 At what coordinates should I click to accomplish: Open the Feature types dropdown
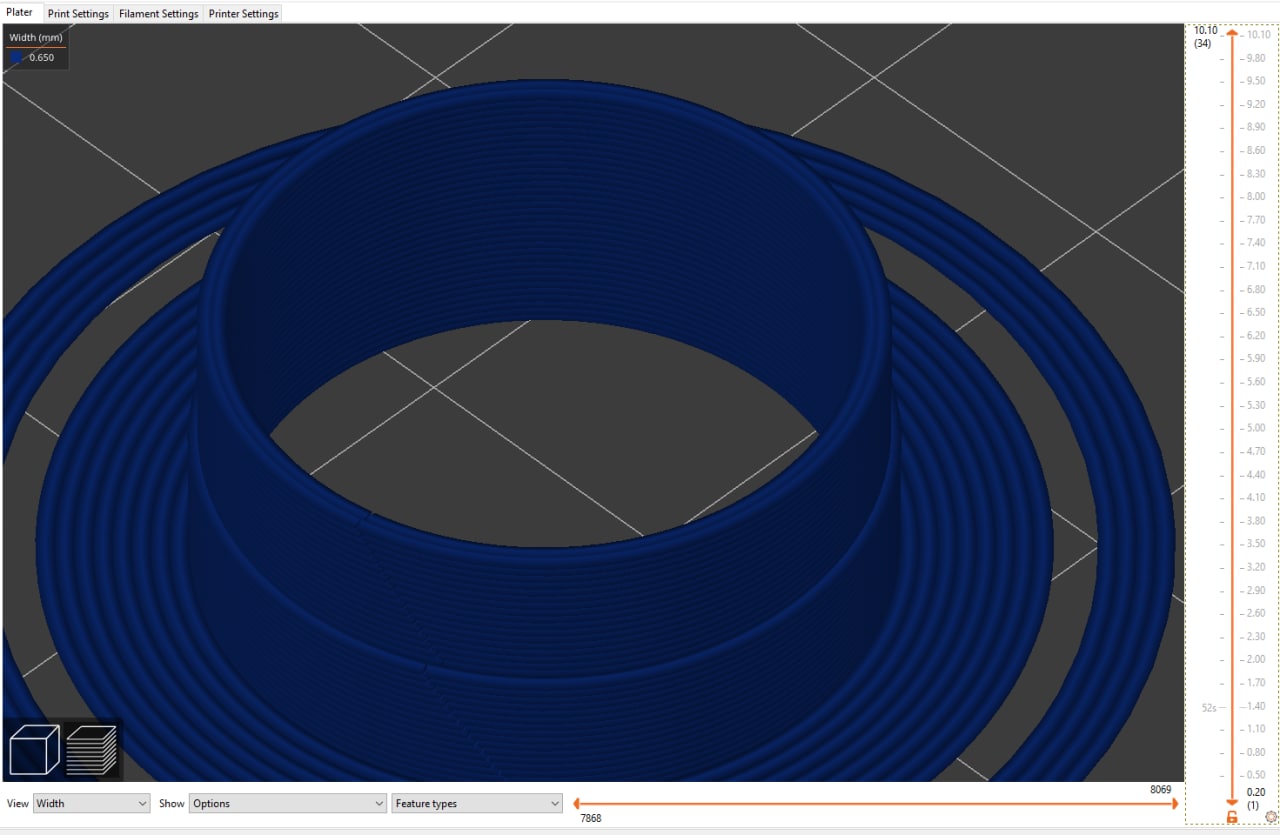[477, 803]
